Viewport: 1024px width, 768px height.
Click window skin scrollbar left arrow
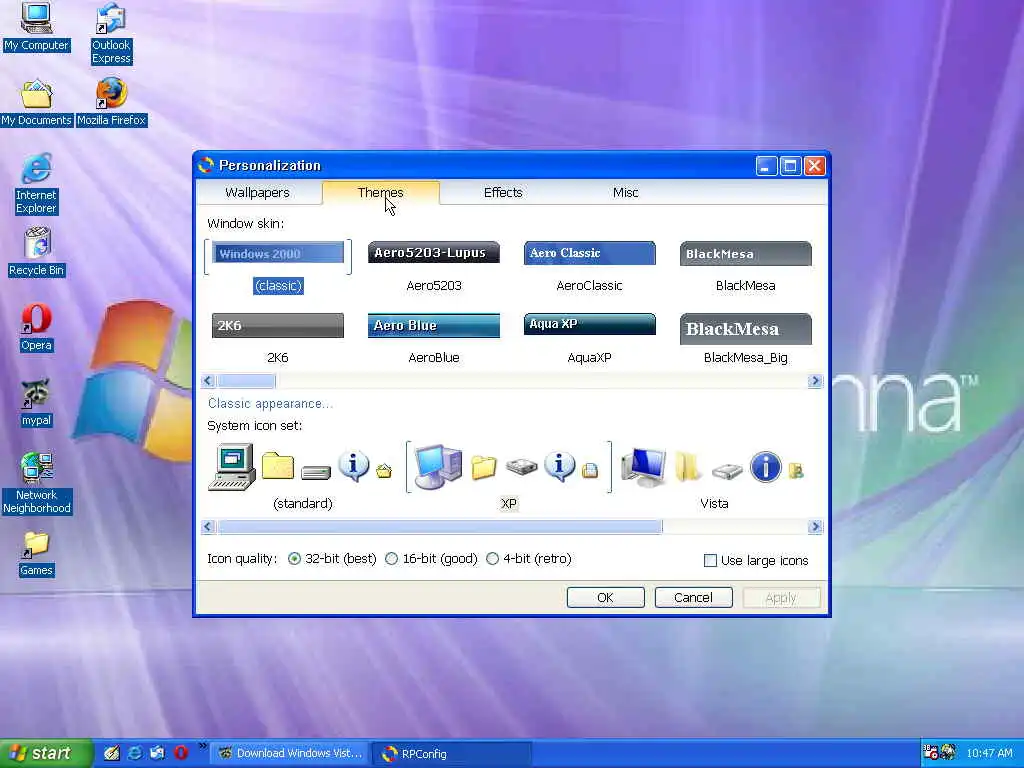[x=208, y=381]
